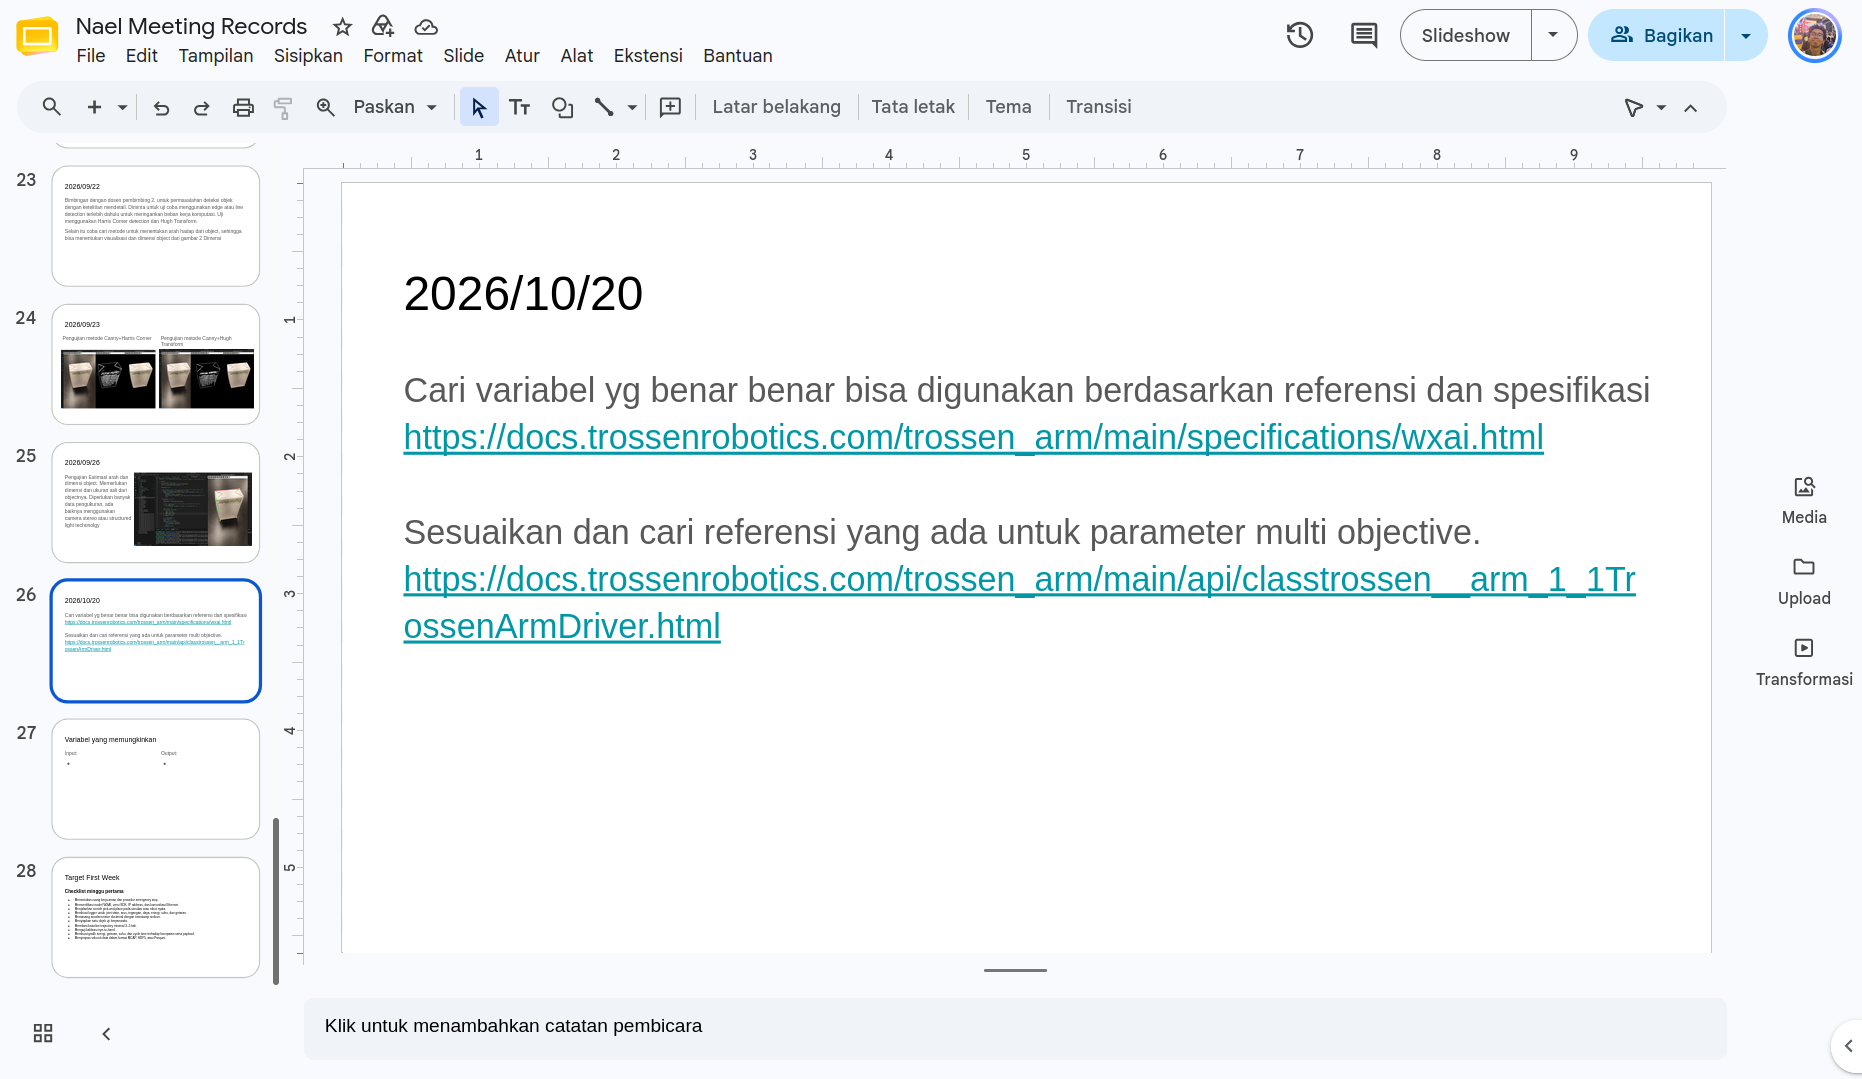The width and height of the screenshot is (1862, 1079).
Task: Choose the select cursor tool
Action: pos(479,107)
